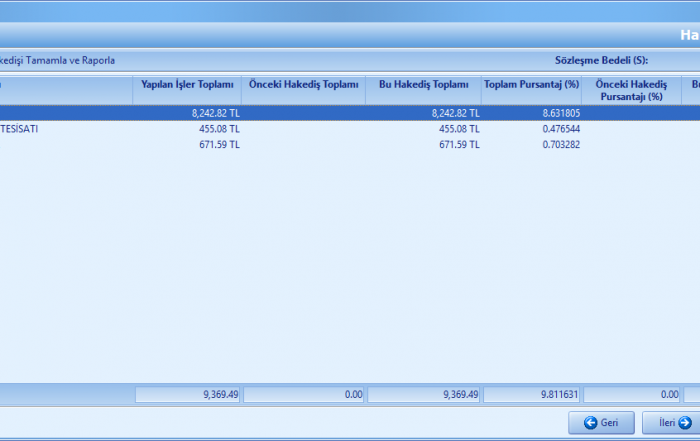Click the blue back arrow icon on Geri
Image resolution: width=700 pixels, height=441 pixels.
tap(591, 423)
